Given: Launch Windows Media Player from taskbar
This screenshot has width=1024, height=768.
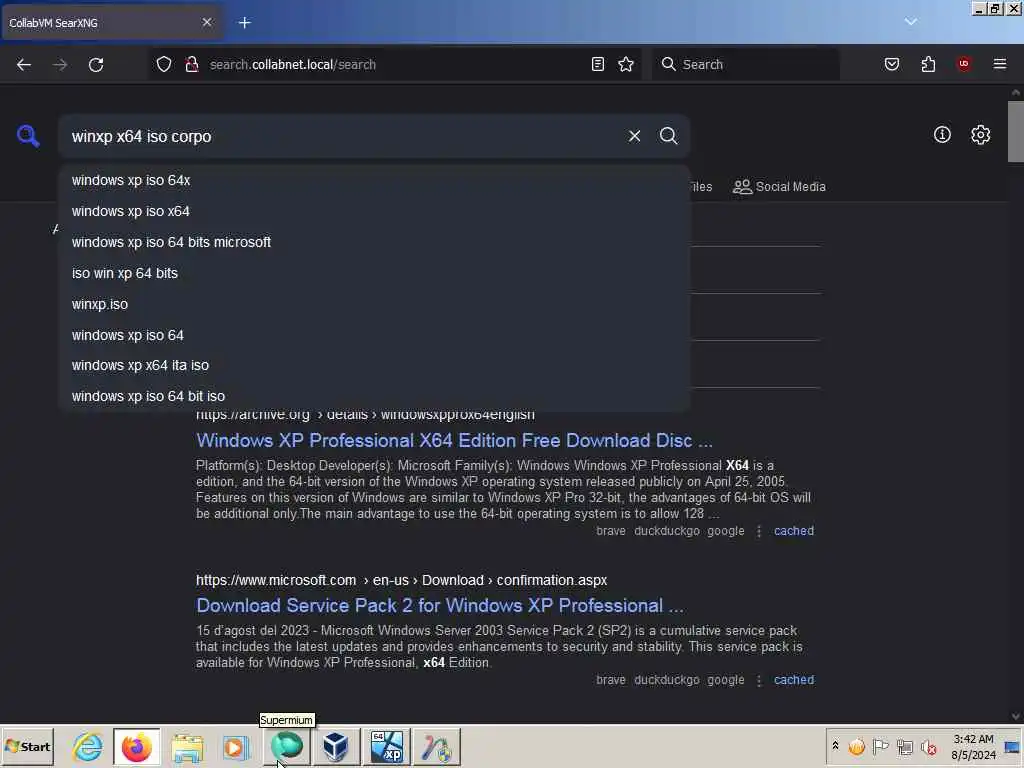Looking at the screenshot, I should coord(236,746).
